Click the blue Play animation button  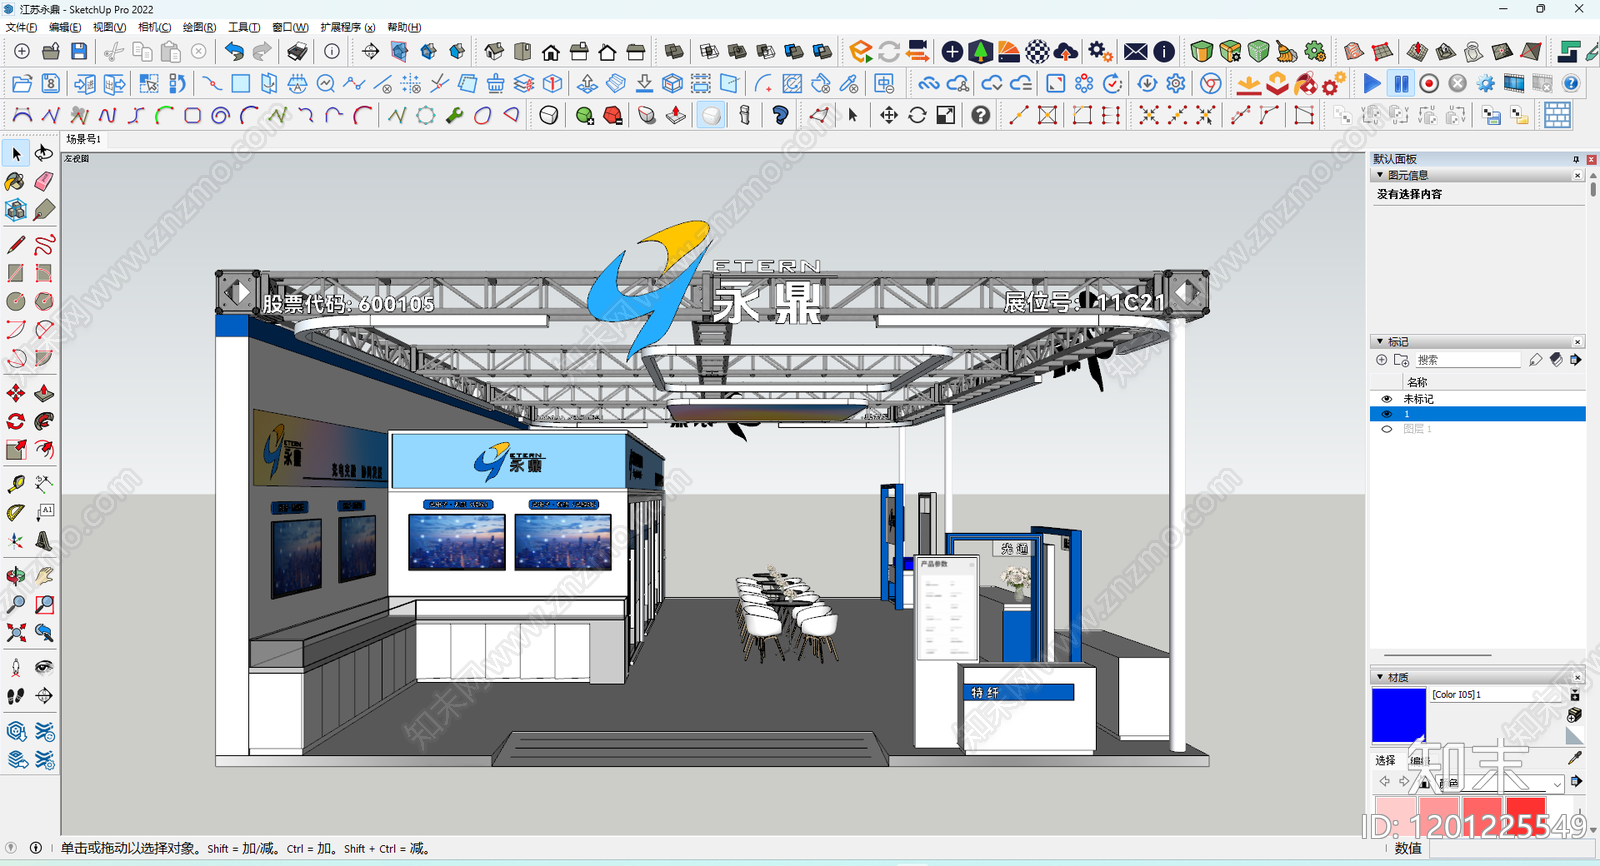click(1372, 84)
